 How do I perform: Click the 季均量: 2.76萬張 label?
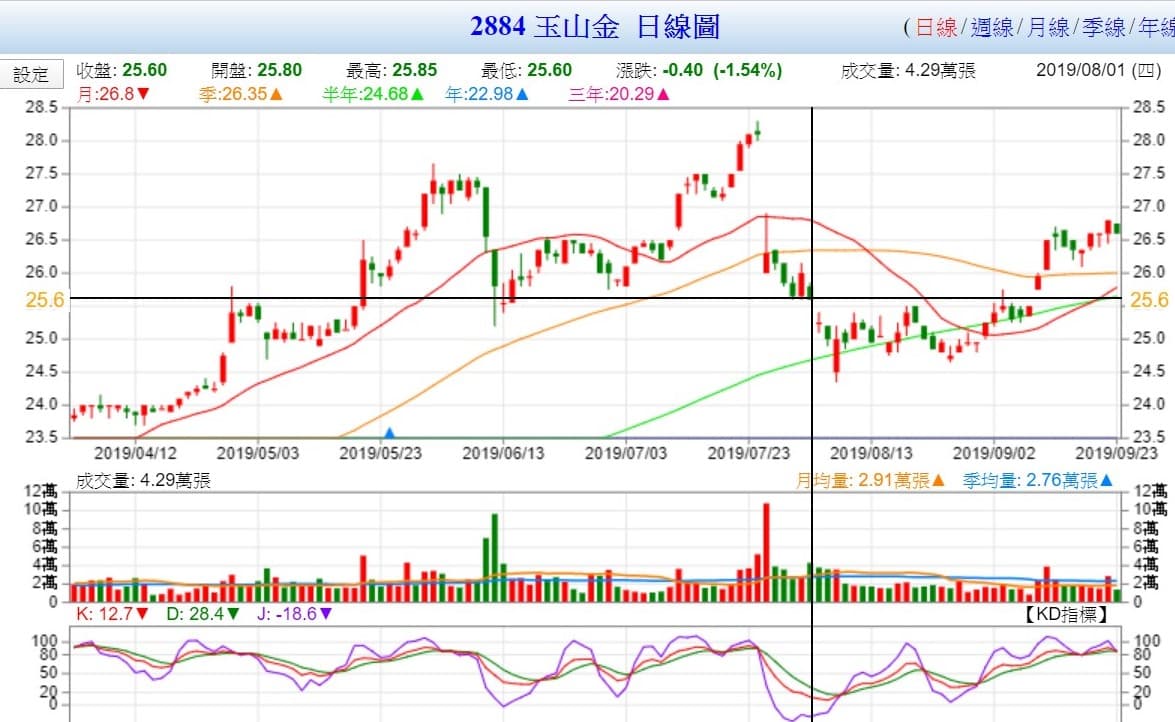click(x=1038, y=480)
